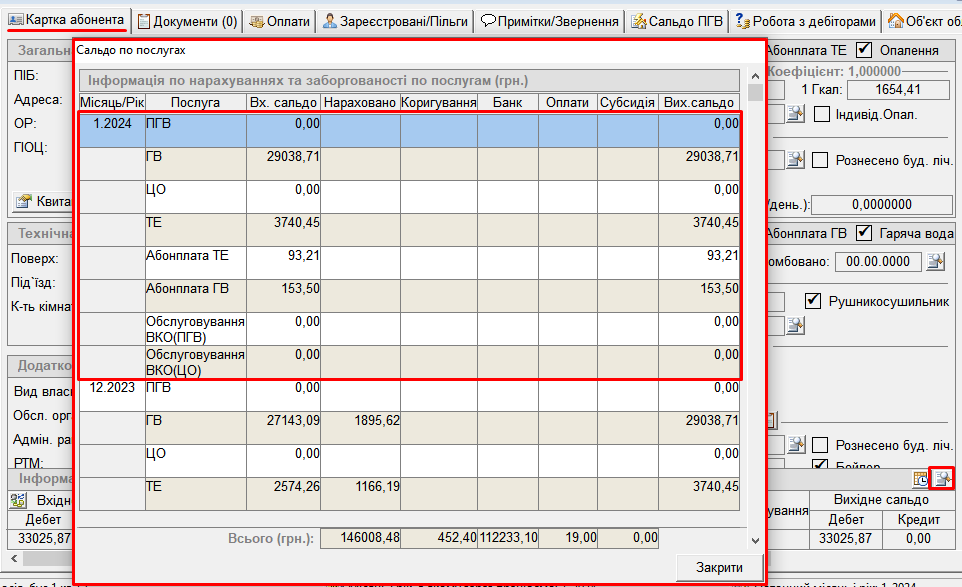
Task: Click the calendar clock history icon
Action: point(921,479)
